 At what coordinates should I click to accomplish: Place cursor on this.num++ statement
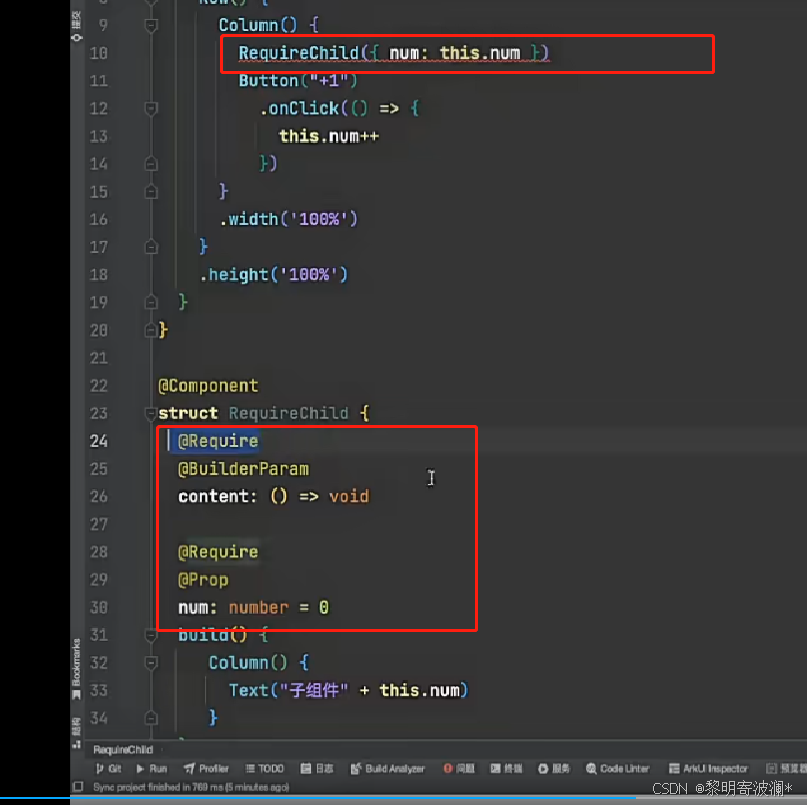pos(329,136)
